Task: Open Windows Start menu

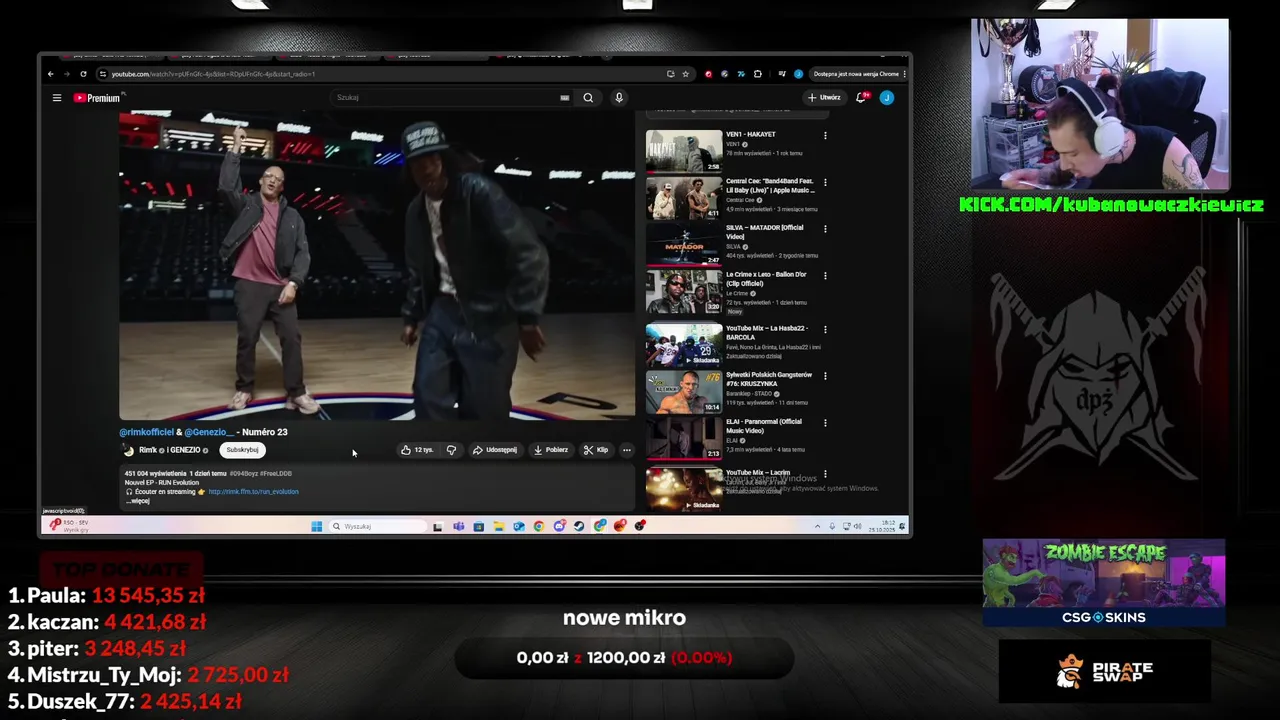Action: click(316, 526)
